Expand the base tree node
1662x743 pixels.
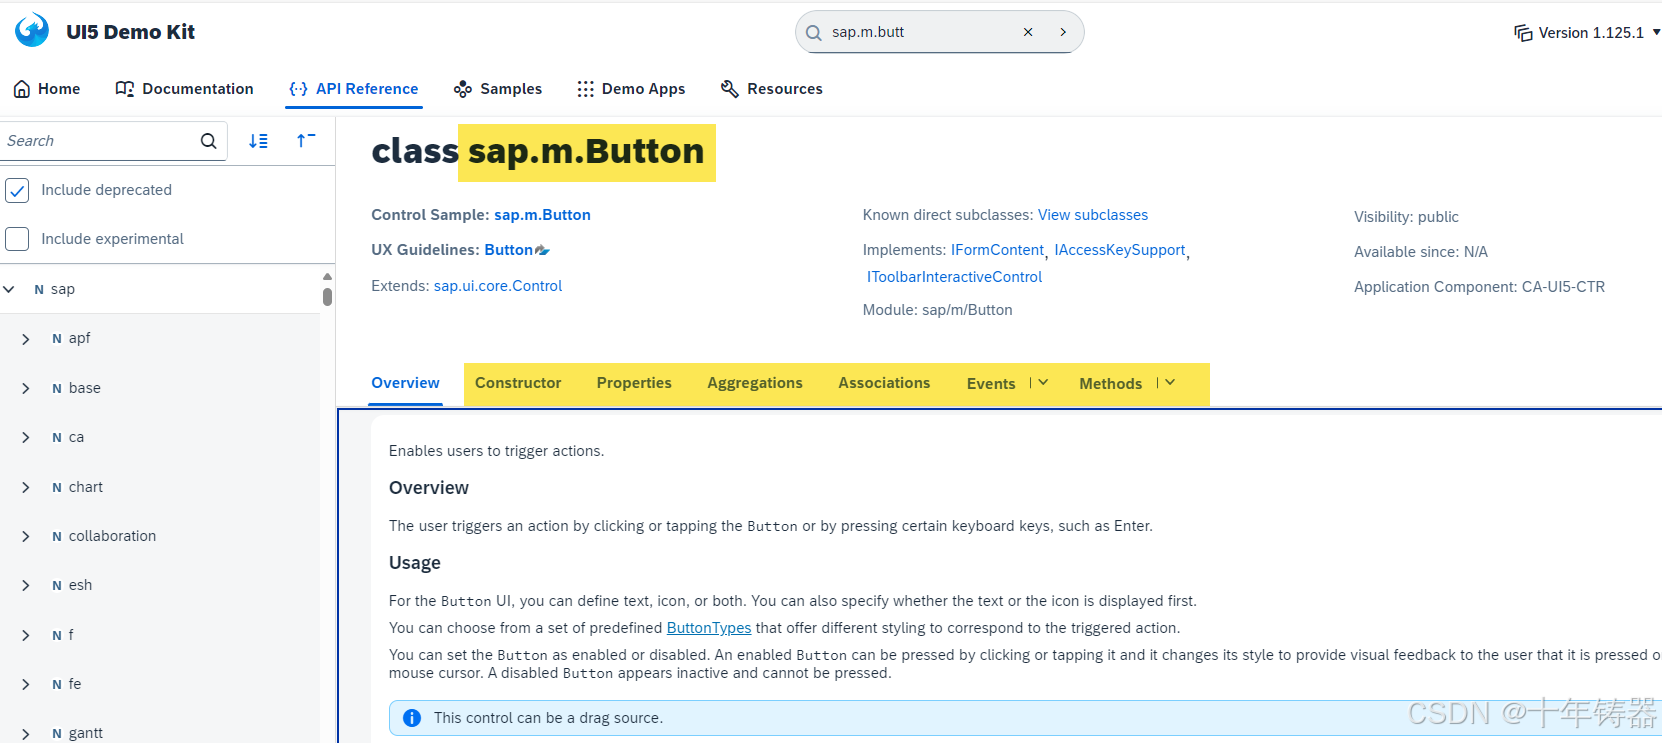pos(25,388)
